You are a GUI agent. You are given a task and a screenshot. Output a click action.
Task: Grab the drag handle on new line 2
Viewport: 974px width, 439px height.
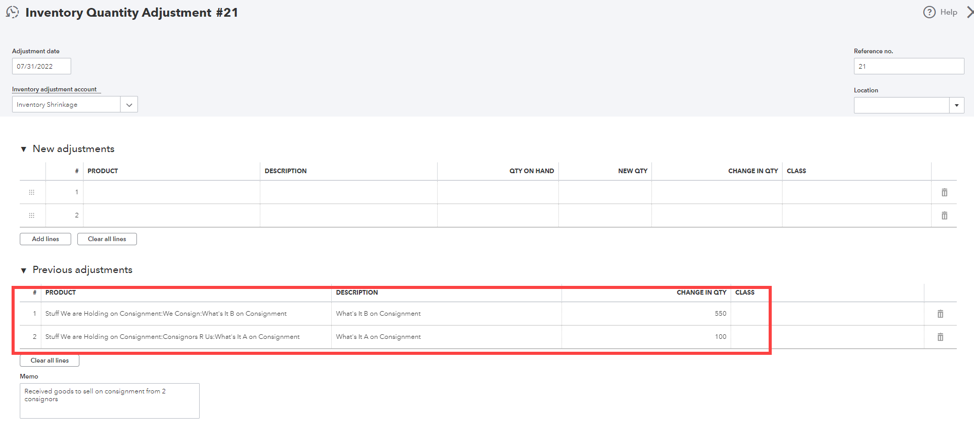click(x=32, y=216)
